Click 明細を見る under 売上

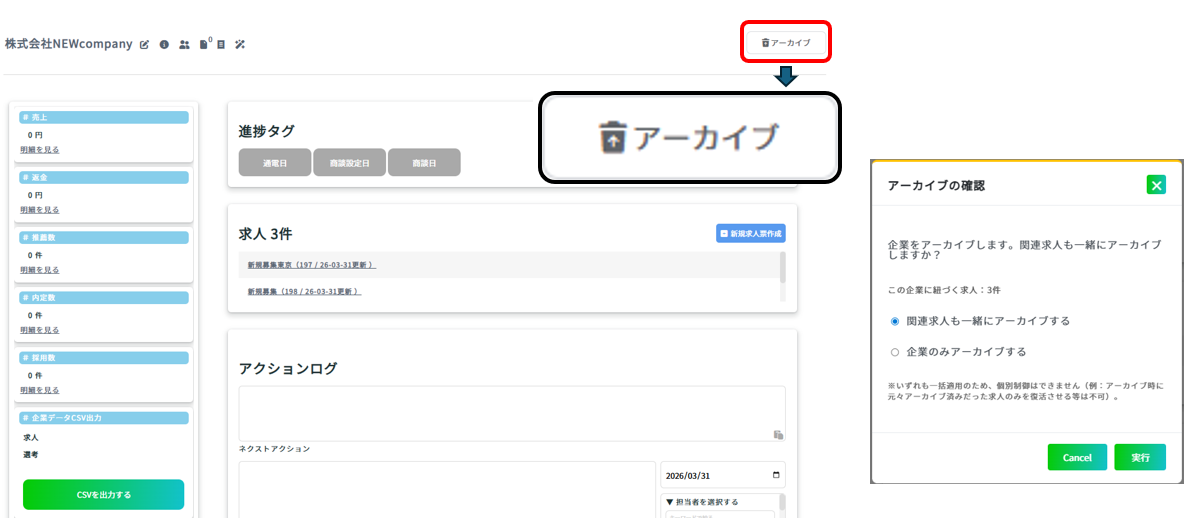[40, 150]
